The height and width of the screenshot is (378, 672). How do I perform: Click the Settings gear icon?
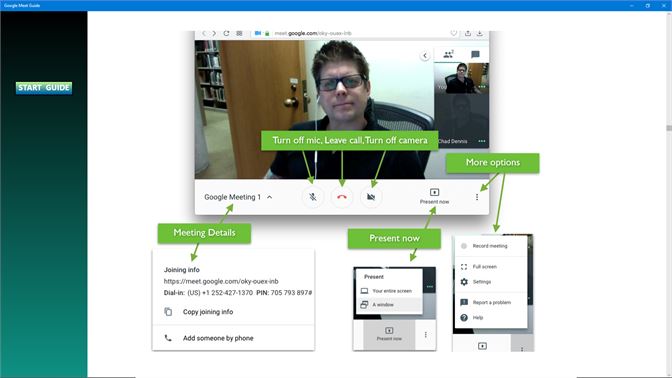[464, 282]
